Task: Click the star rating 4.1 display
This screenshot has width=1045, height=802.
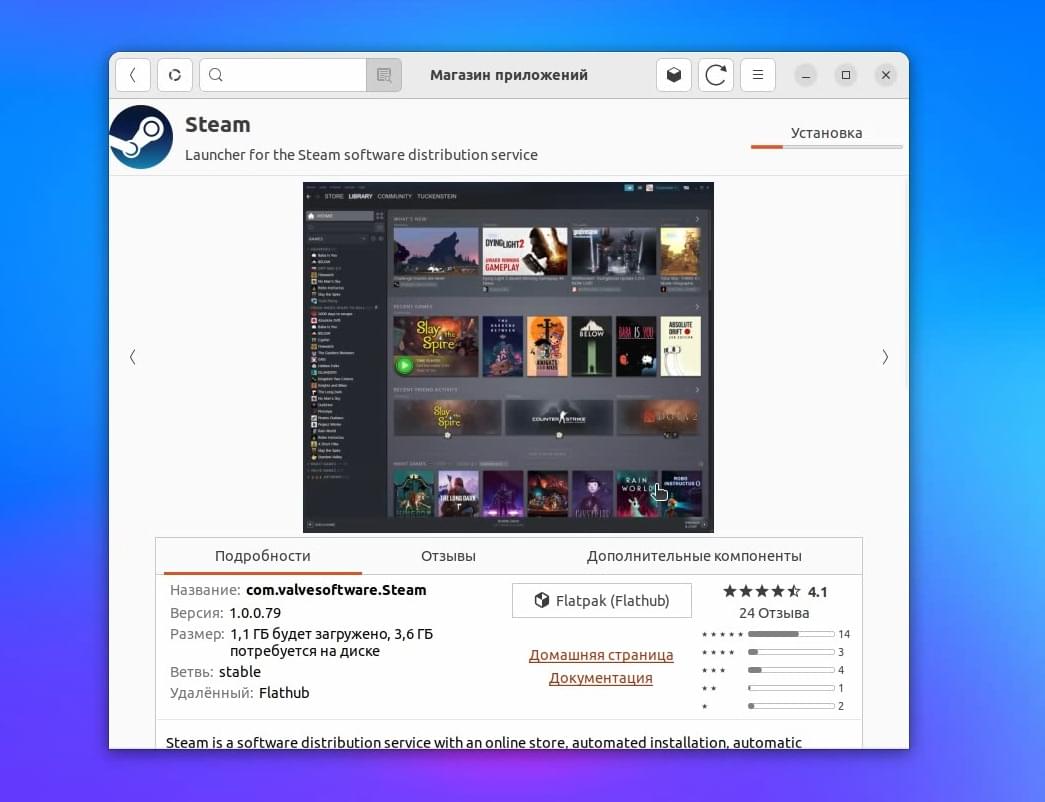Action: [775, 591]
